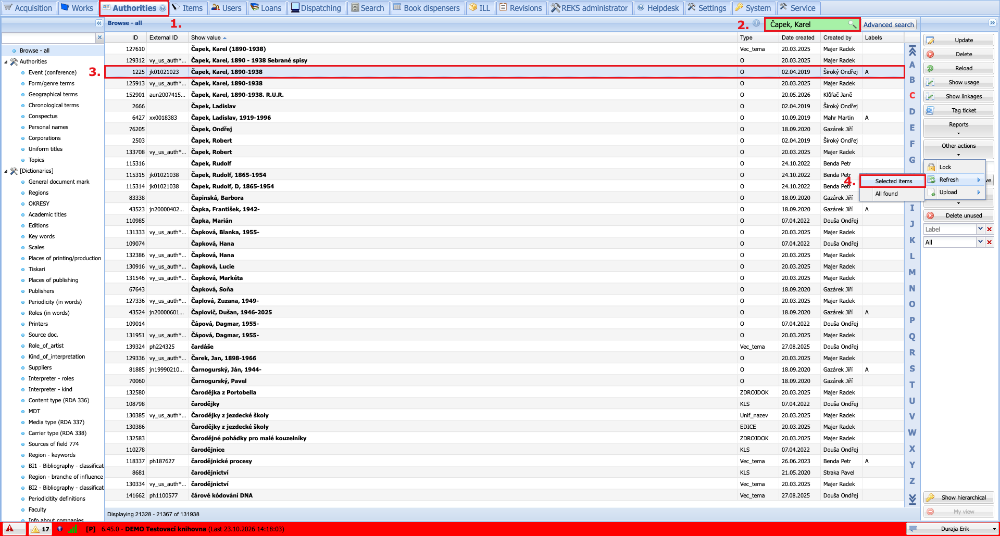Select Key words dictionary in tree

coord(41,236)
